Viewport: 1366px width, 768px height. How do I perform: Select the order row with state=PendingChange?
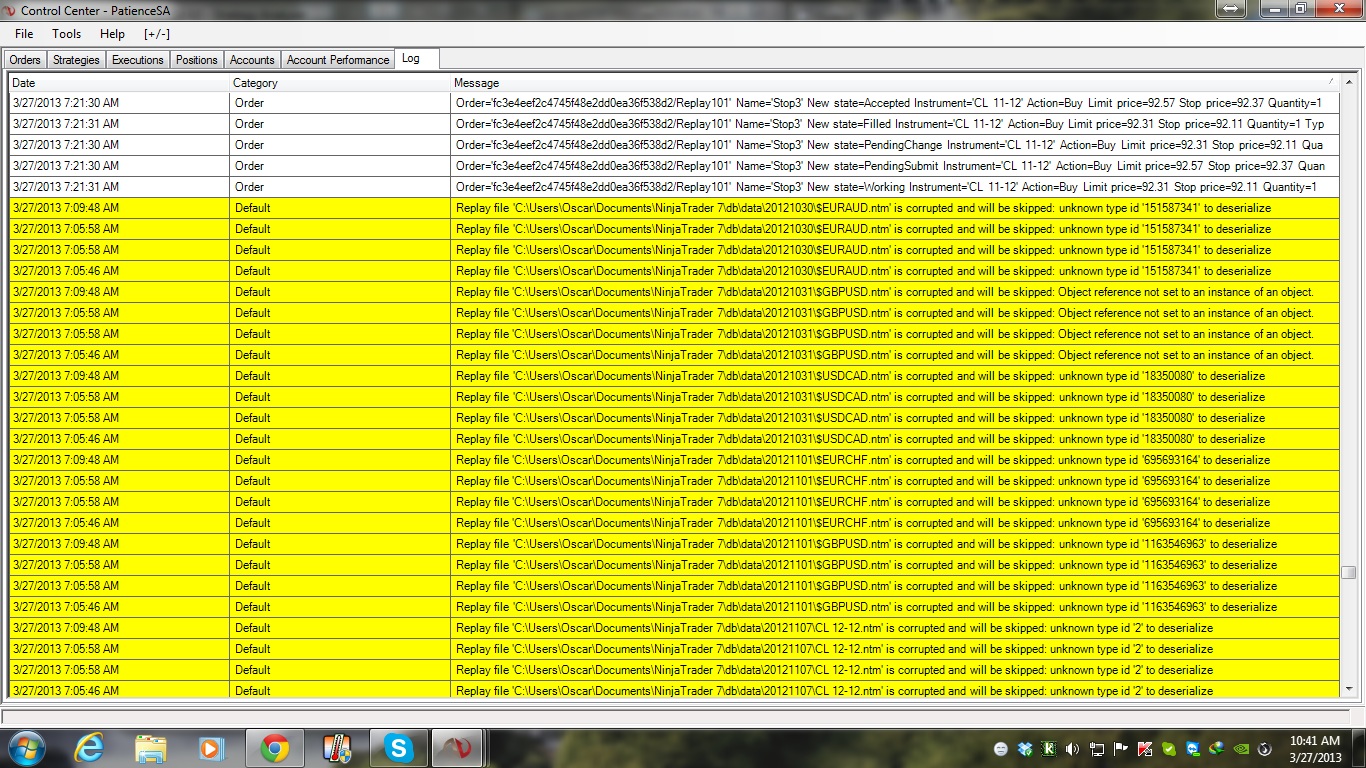[x=674, y=145]
